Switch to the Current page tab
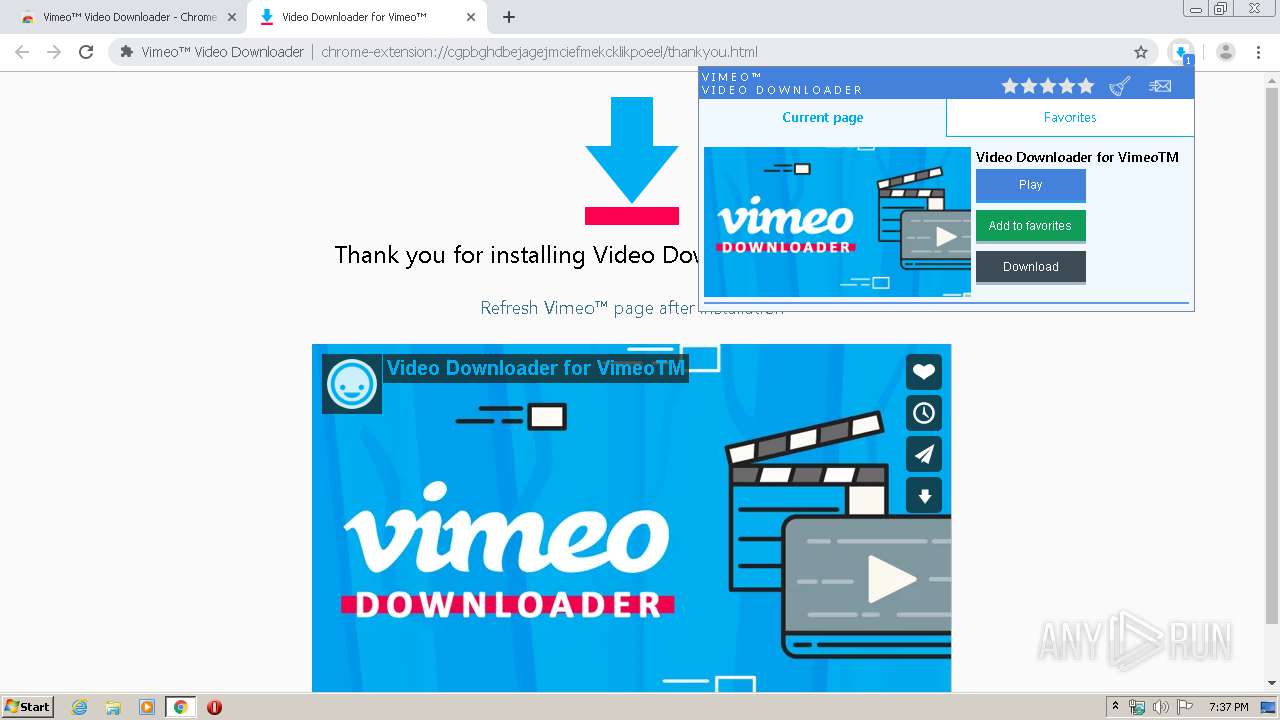Screen dimensions: 1280x720 click(822, 117)
